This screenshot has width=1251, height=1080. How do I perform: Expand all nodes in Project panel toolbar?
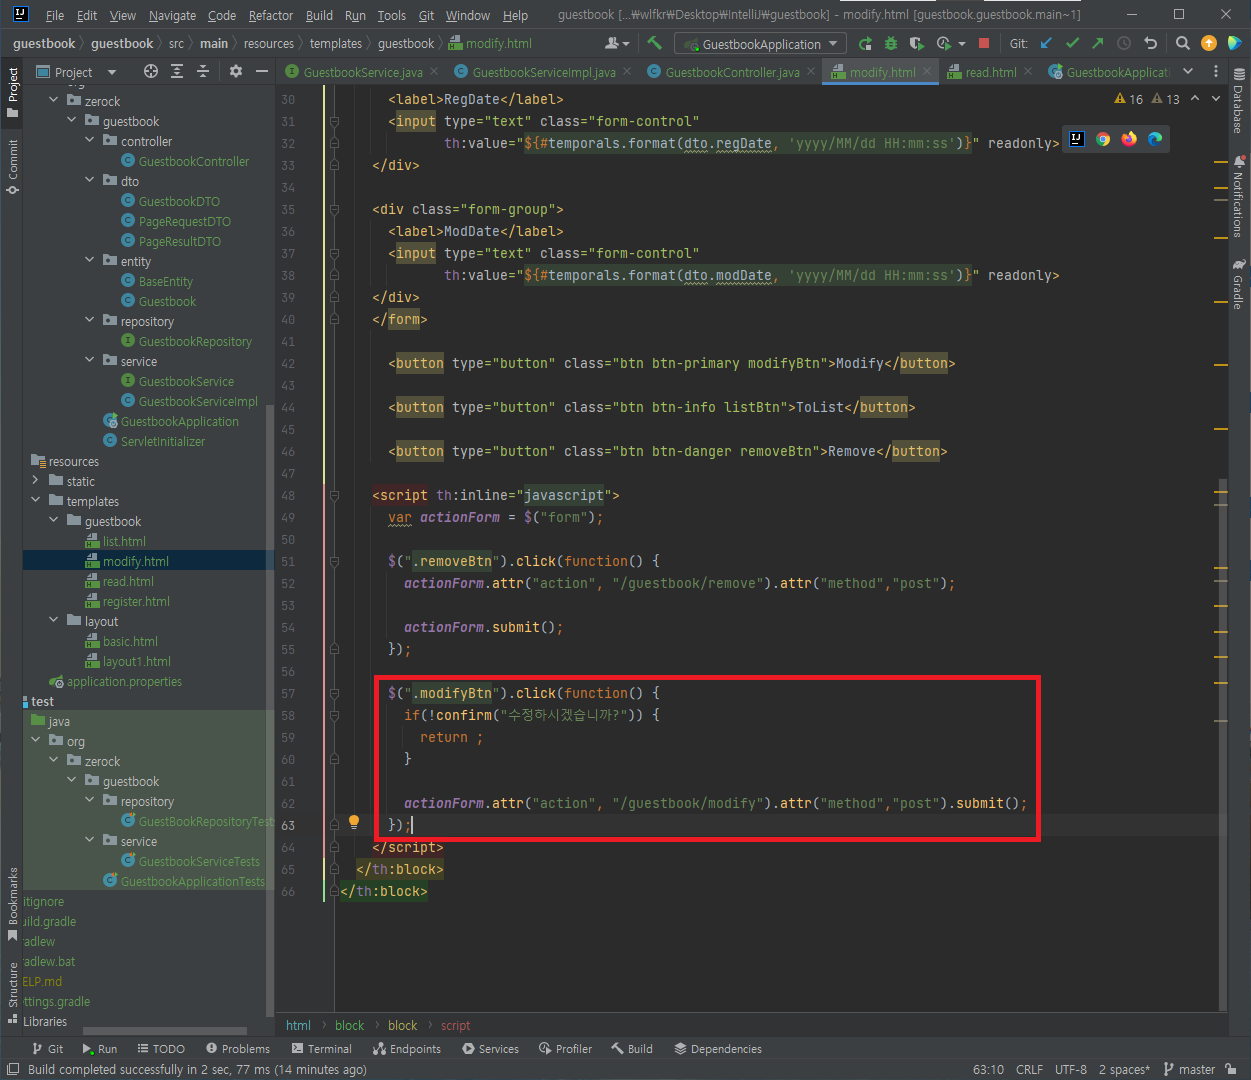pos(177,71)
